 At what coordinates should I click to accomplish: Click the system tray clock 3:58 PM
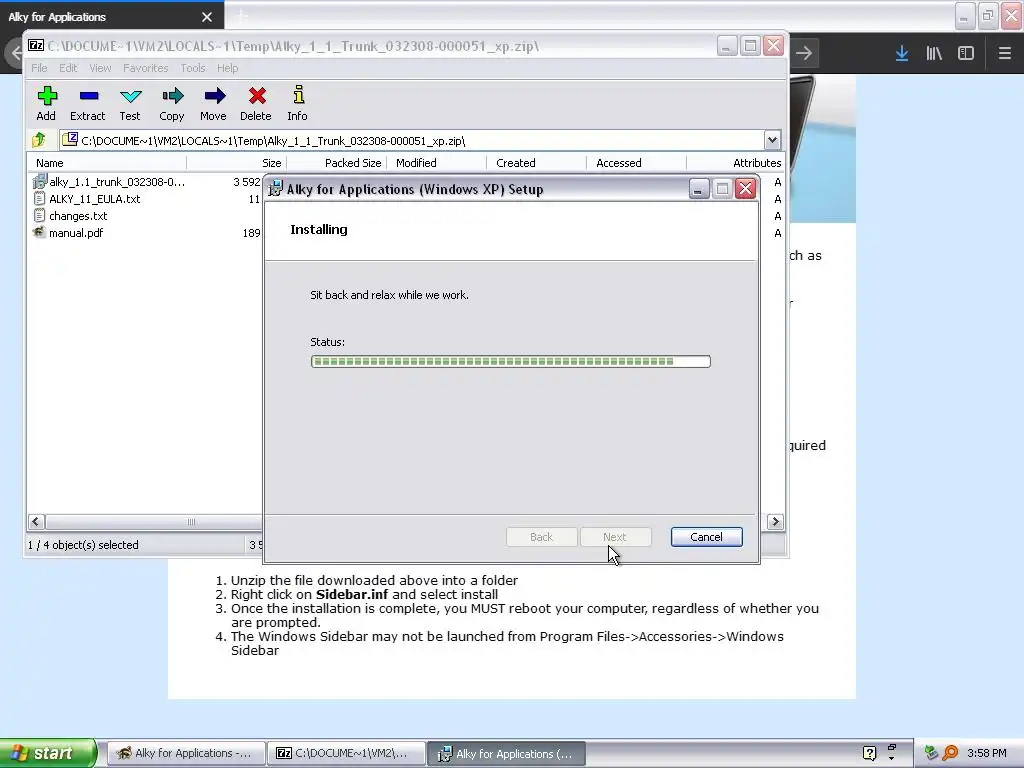tap(987, 753)
